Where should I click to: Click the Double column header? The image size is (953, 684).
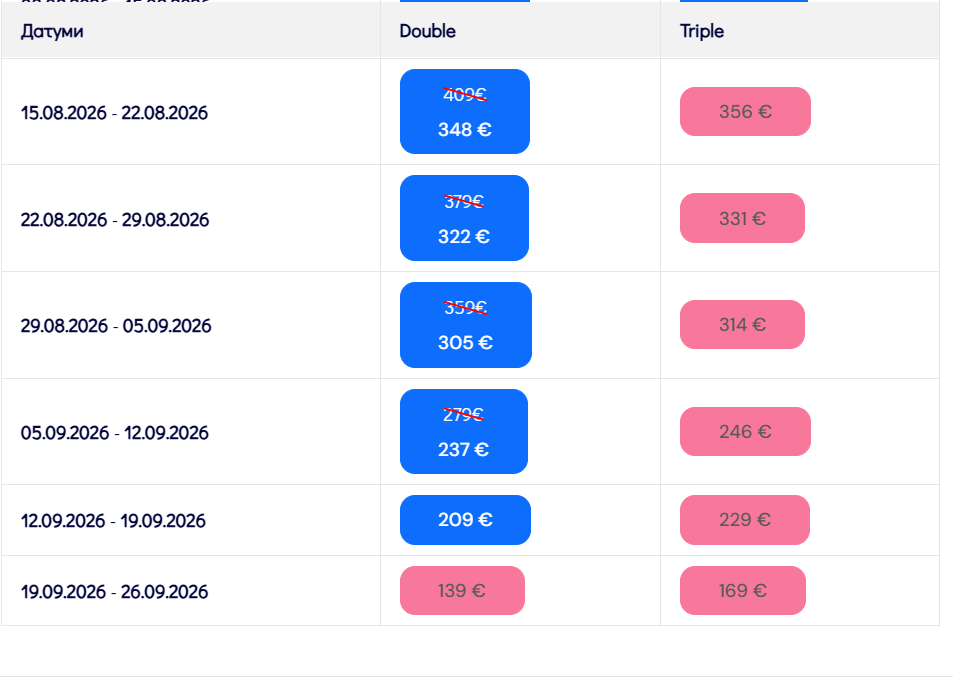pyautogui.click(x=427, y=31)
